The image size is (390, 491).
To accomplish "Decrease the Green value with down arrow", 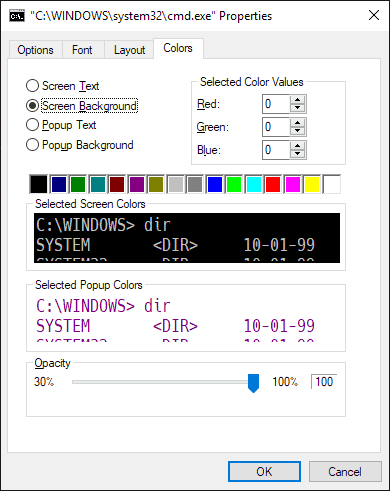I will [x=297, y=131].
